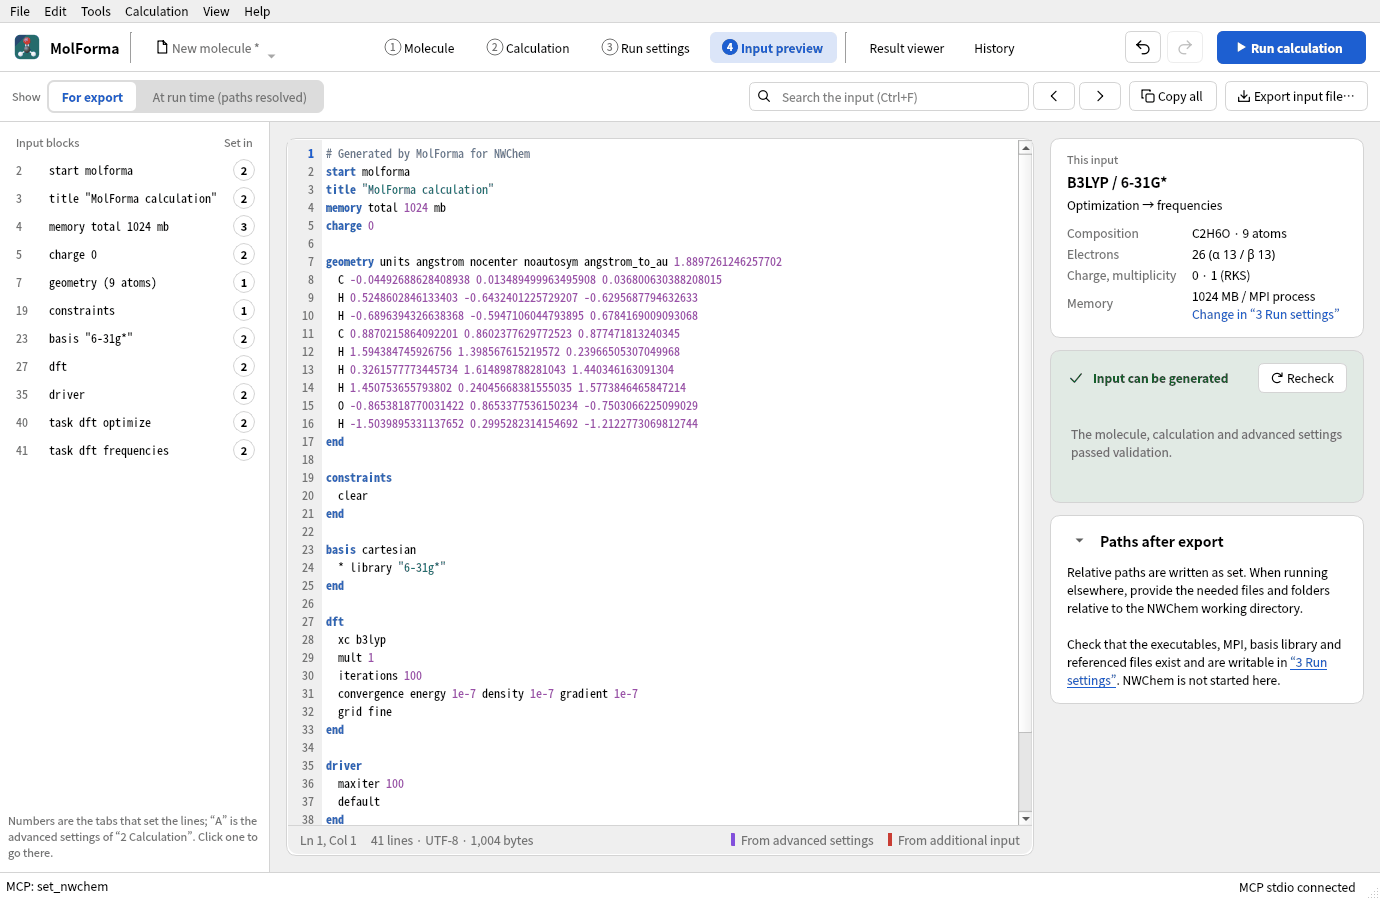
Task: Open the Calculation menu
Action: (x=156, y=11)
